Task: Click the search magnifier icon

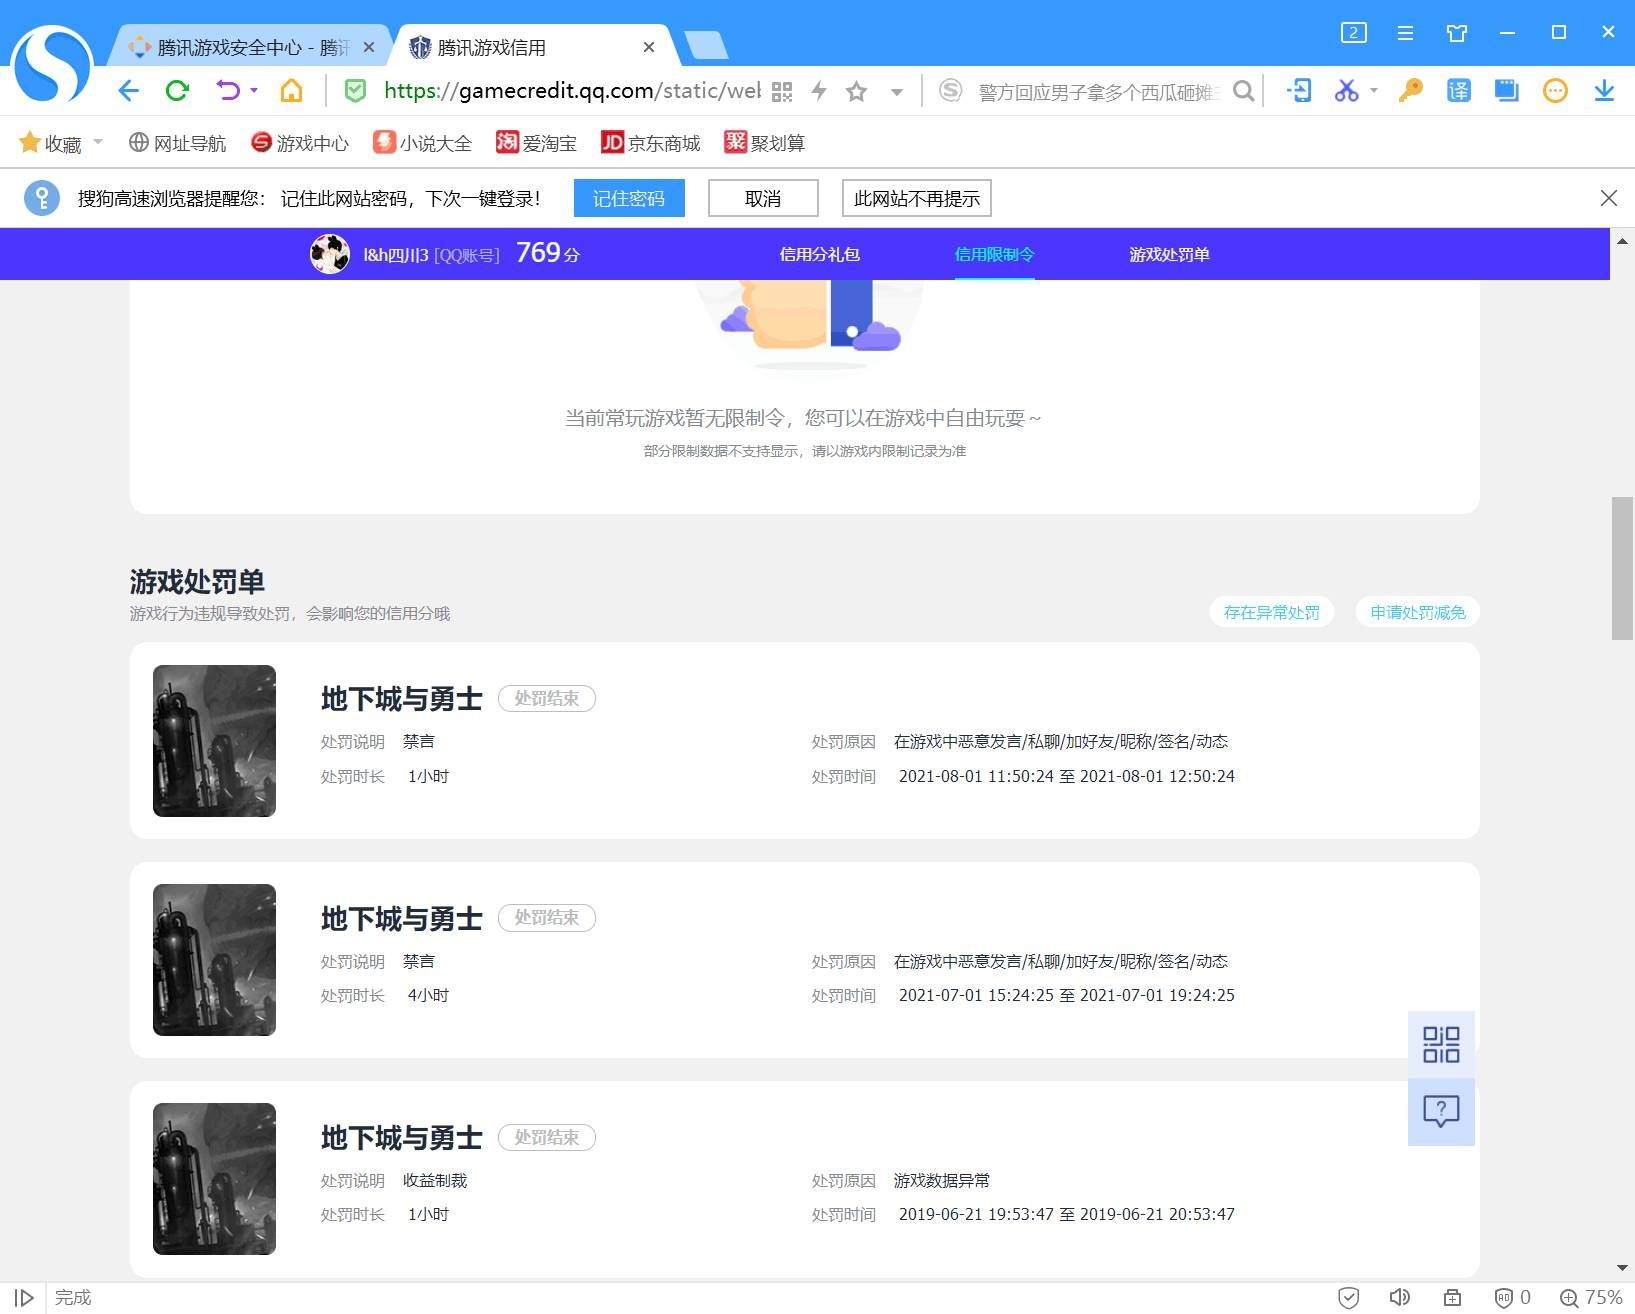Action: coord(1244,91)
